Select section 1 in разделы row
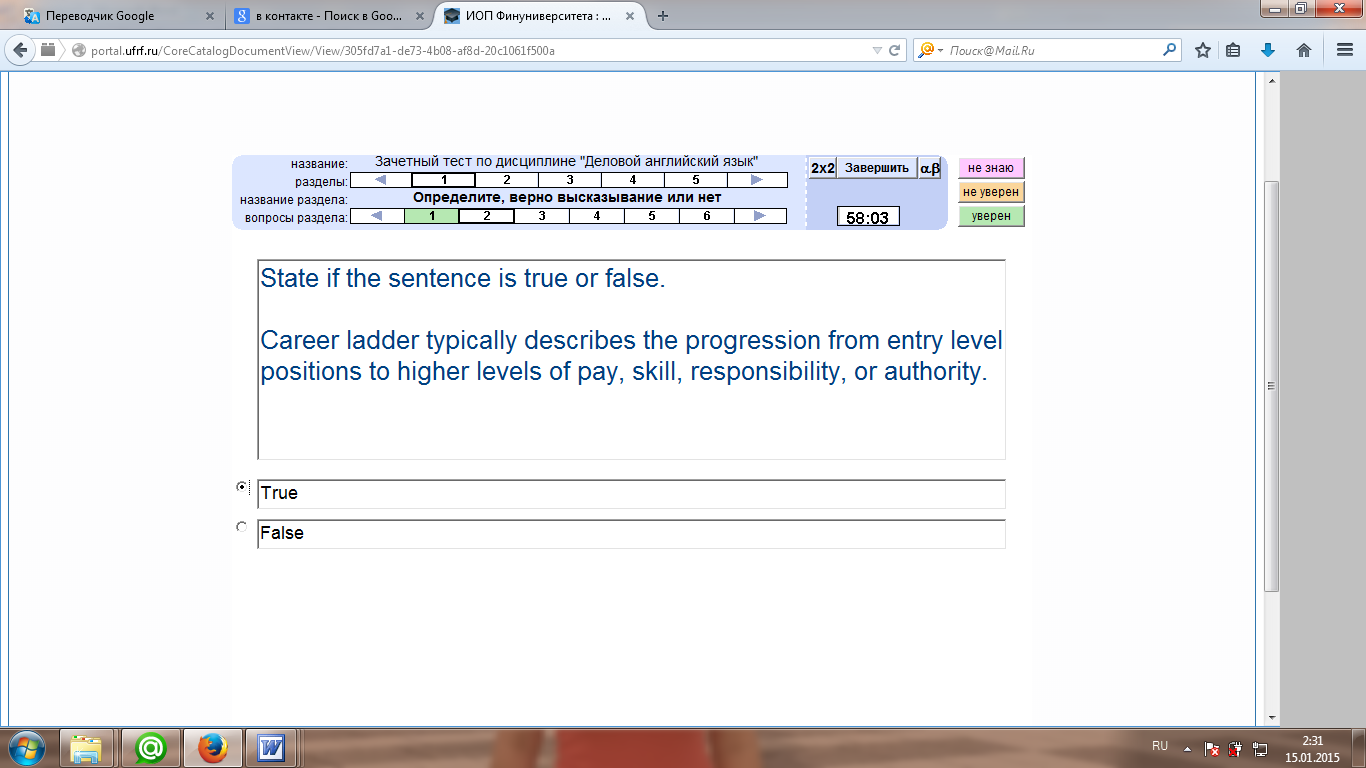The image size is (1366, 768). pyautogui.click(x=443, y=180)
